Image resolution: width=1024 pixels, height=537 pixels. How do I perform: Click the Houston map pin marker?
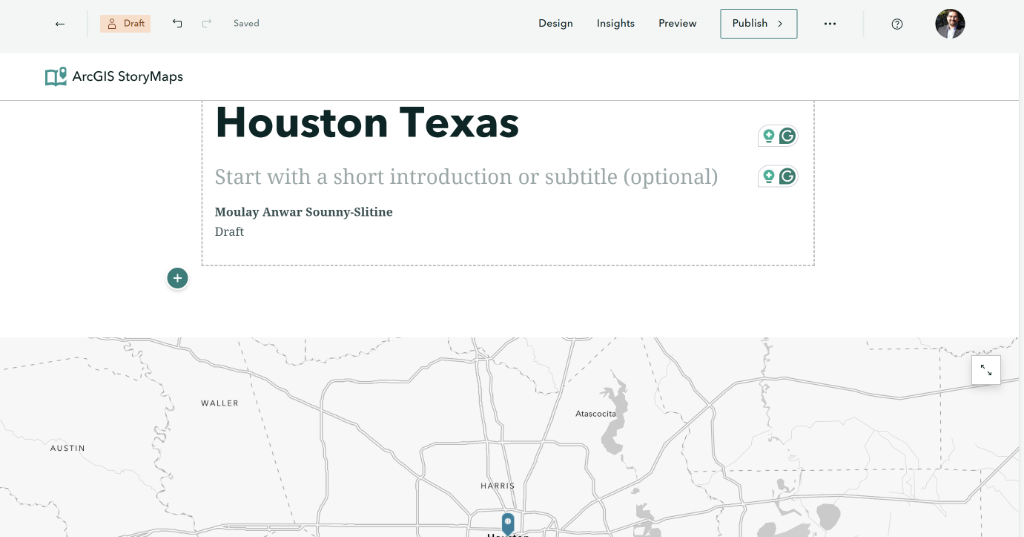[508, 523]
